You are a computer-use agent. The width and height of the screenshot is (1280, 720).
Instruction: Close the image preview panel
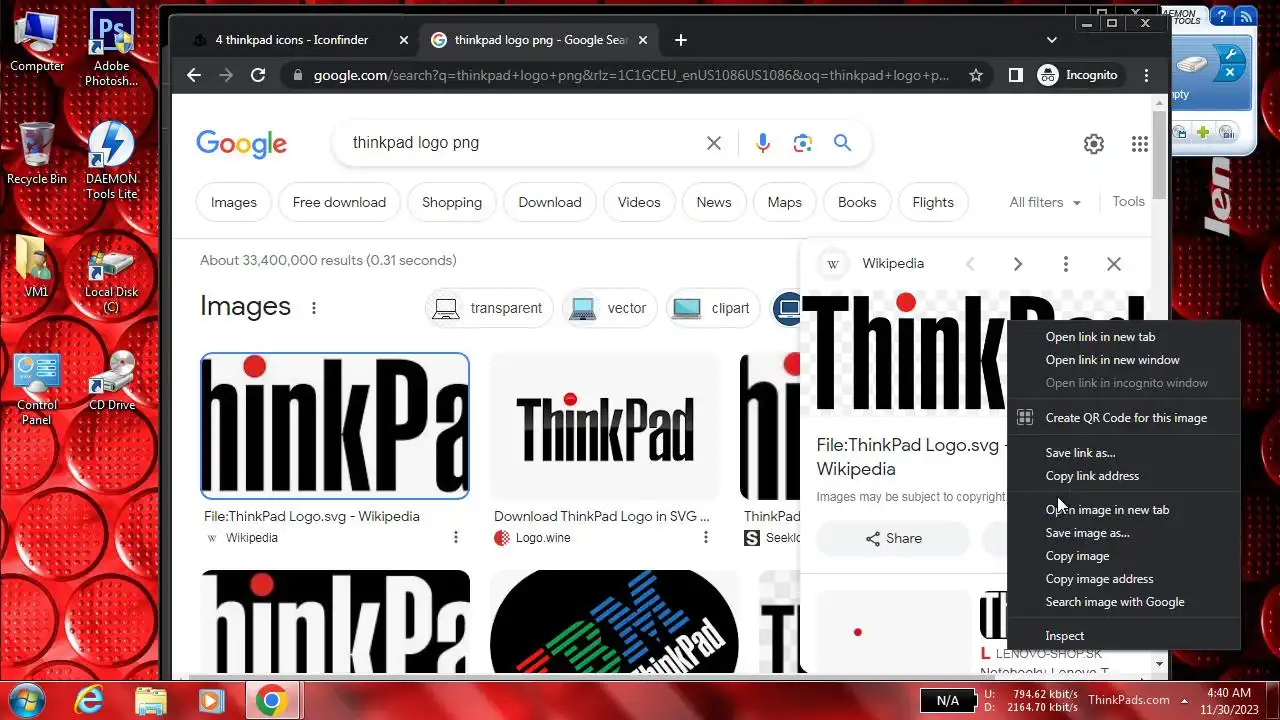pyautogui.click(x=1114, y=264)
